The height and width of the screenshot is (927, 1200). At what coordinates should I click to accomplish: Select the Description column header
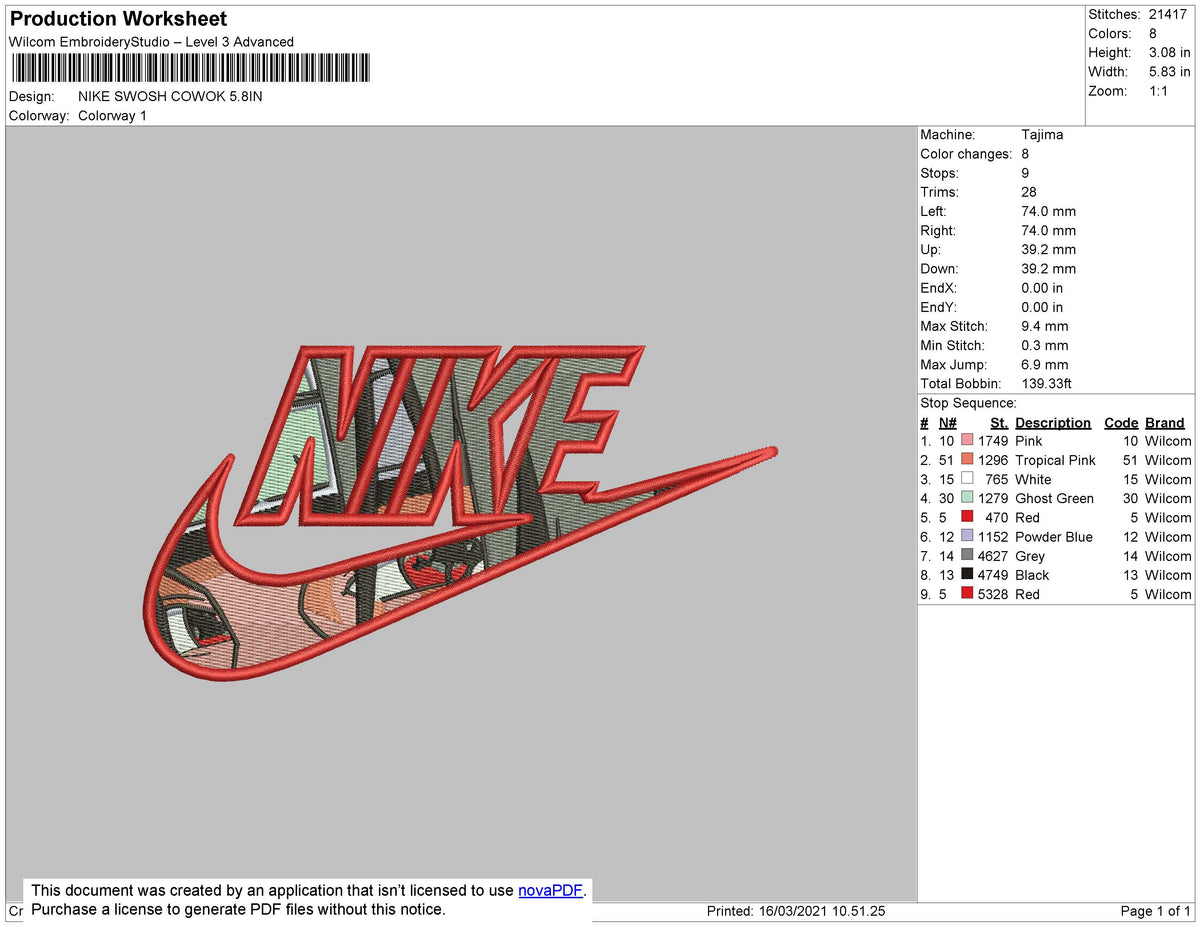click(1053, 422)
